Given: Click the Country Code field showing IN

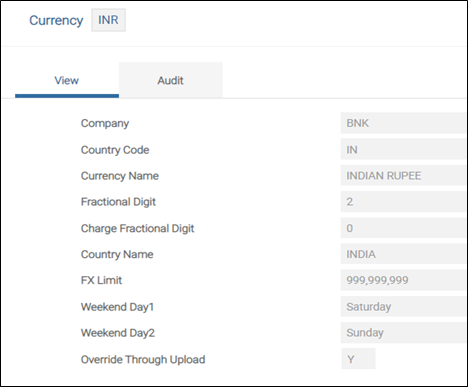Looking at the screenshot, I should (x=403, y=149).
